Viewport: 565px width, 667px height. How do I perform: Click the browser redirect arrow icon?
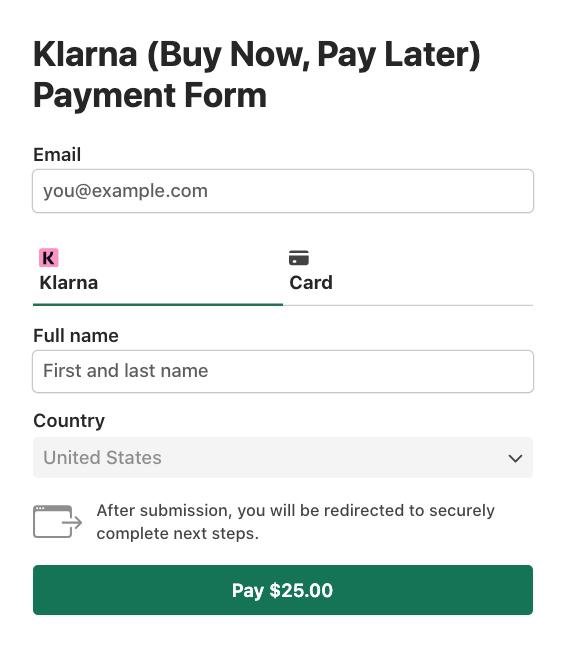pos(57,522)
